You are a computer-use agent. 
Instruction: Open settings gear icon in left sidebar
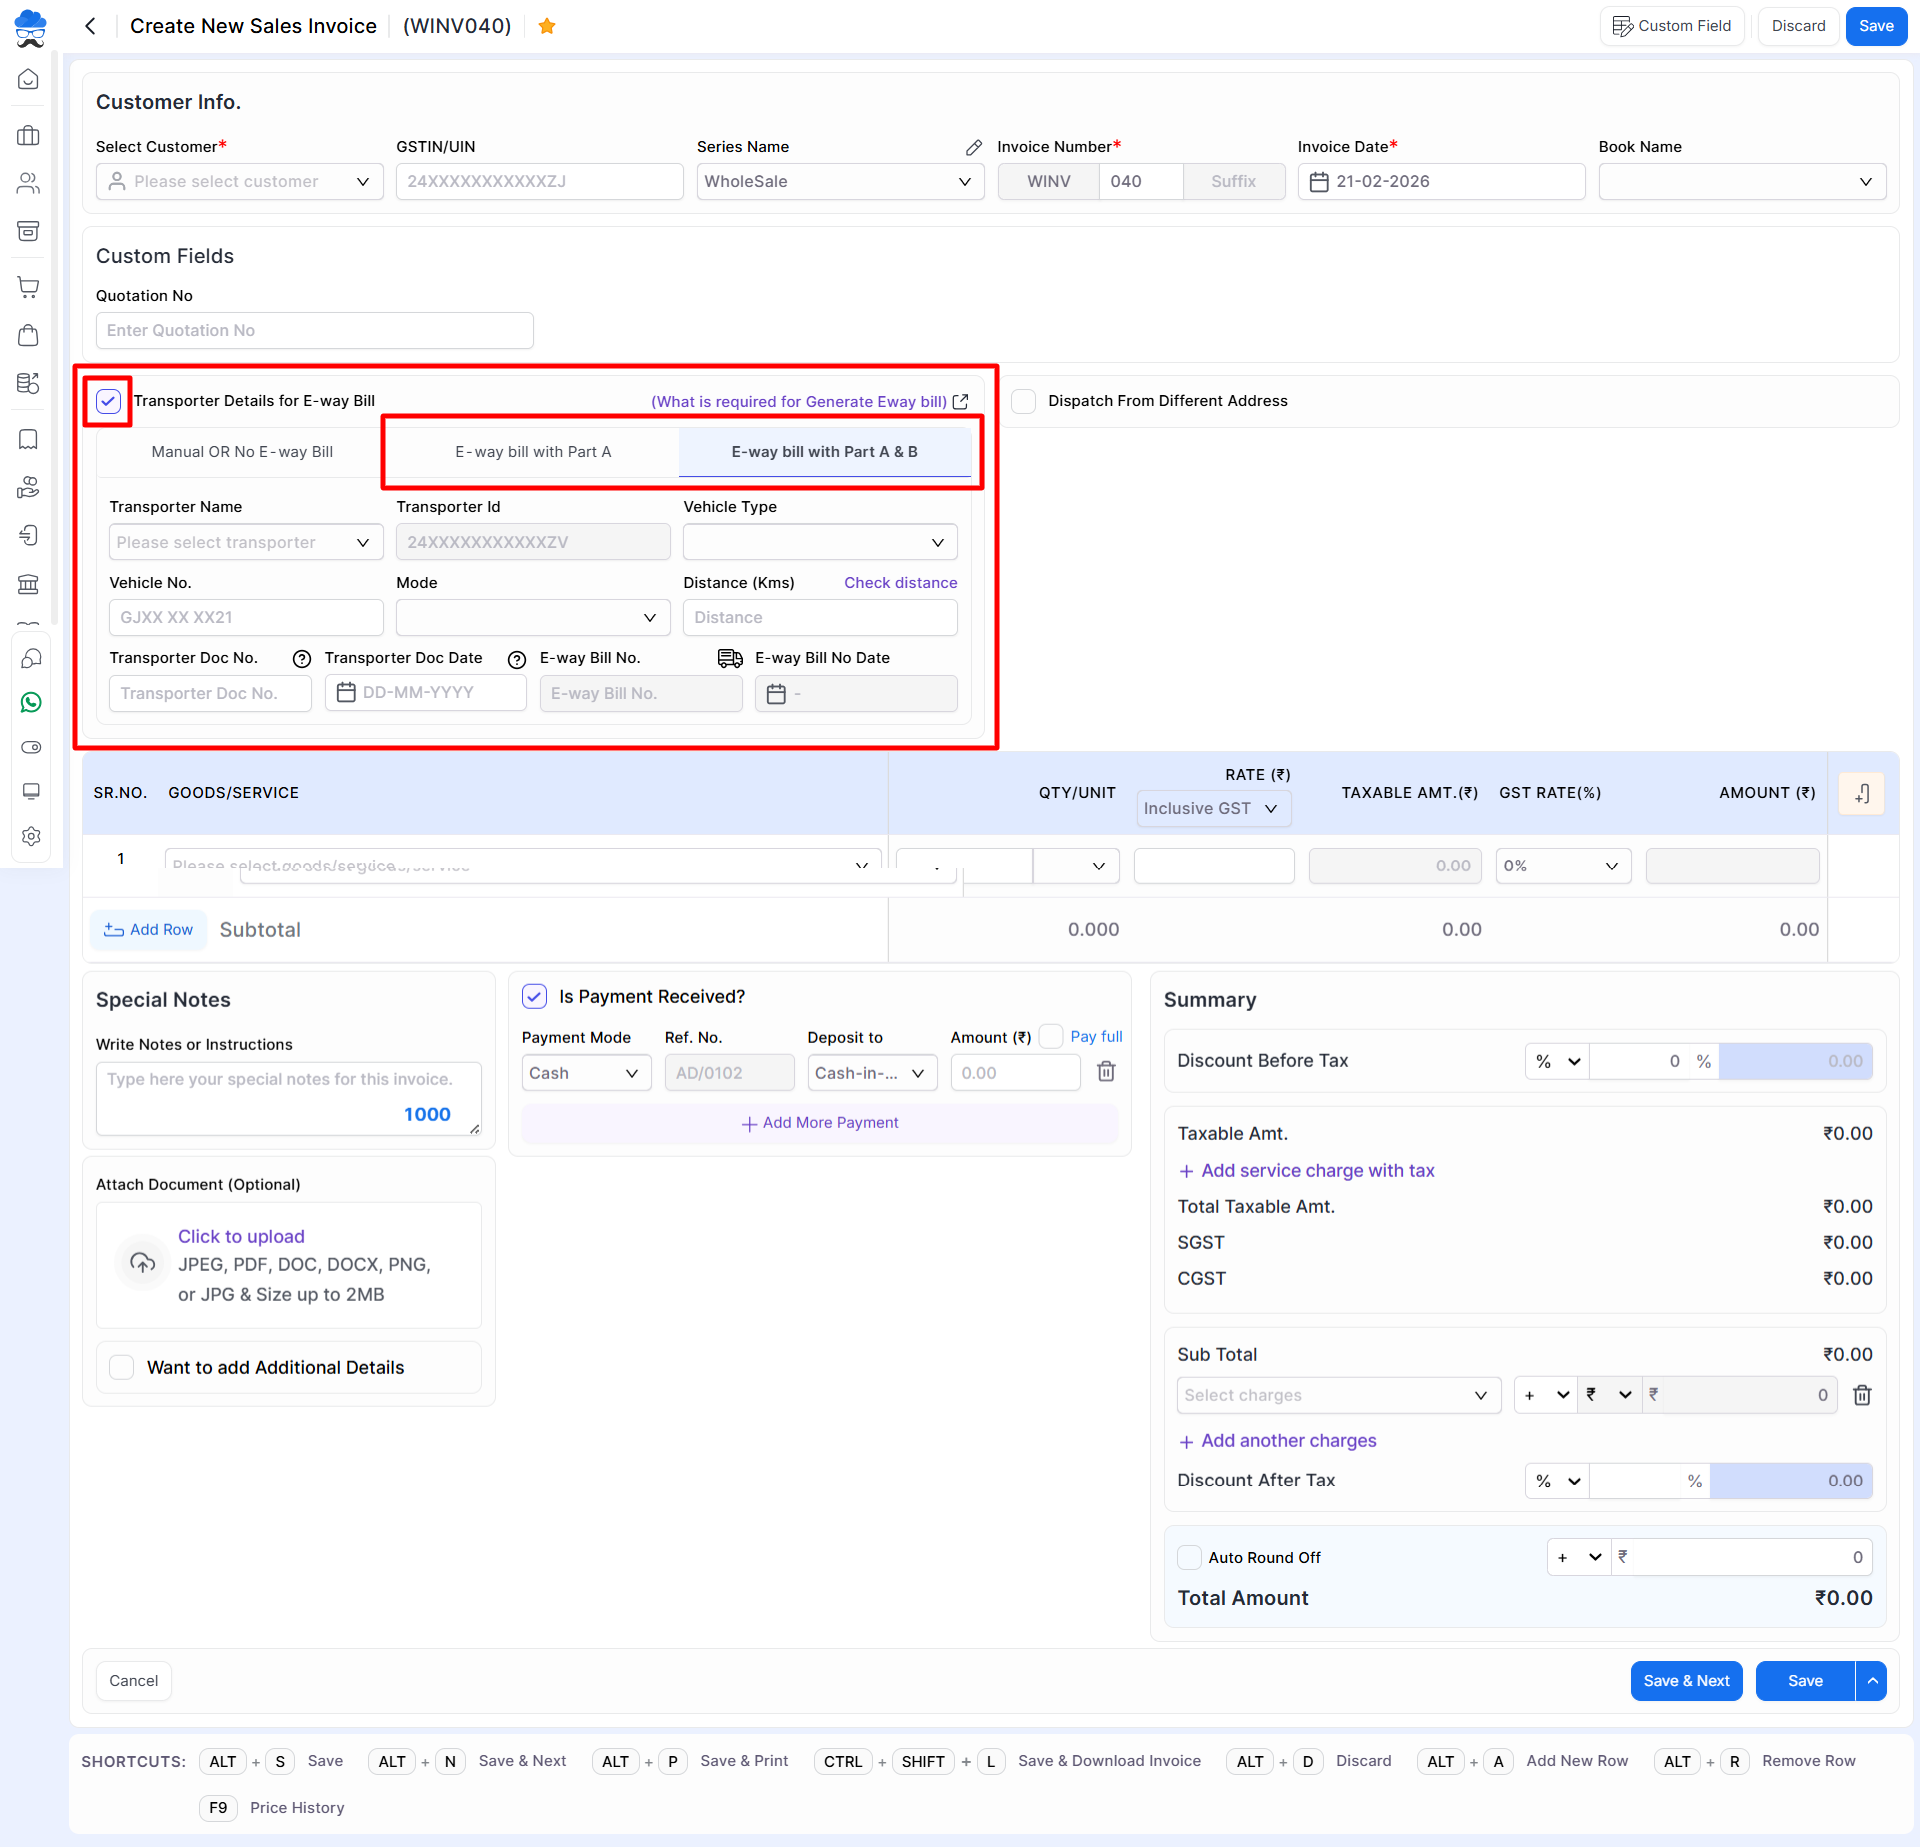[31, 836]
